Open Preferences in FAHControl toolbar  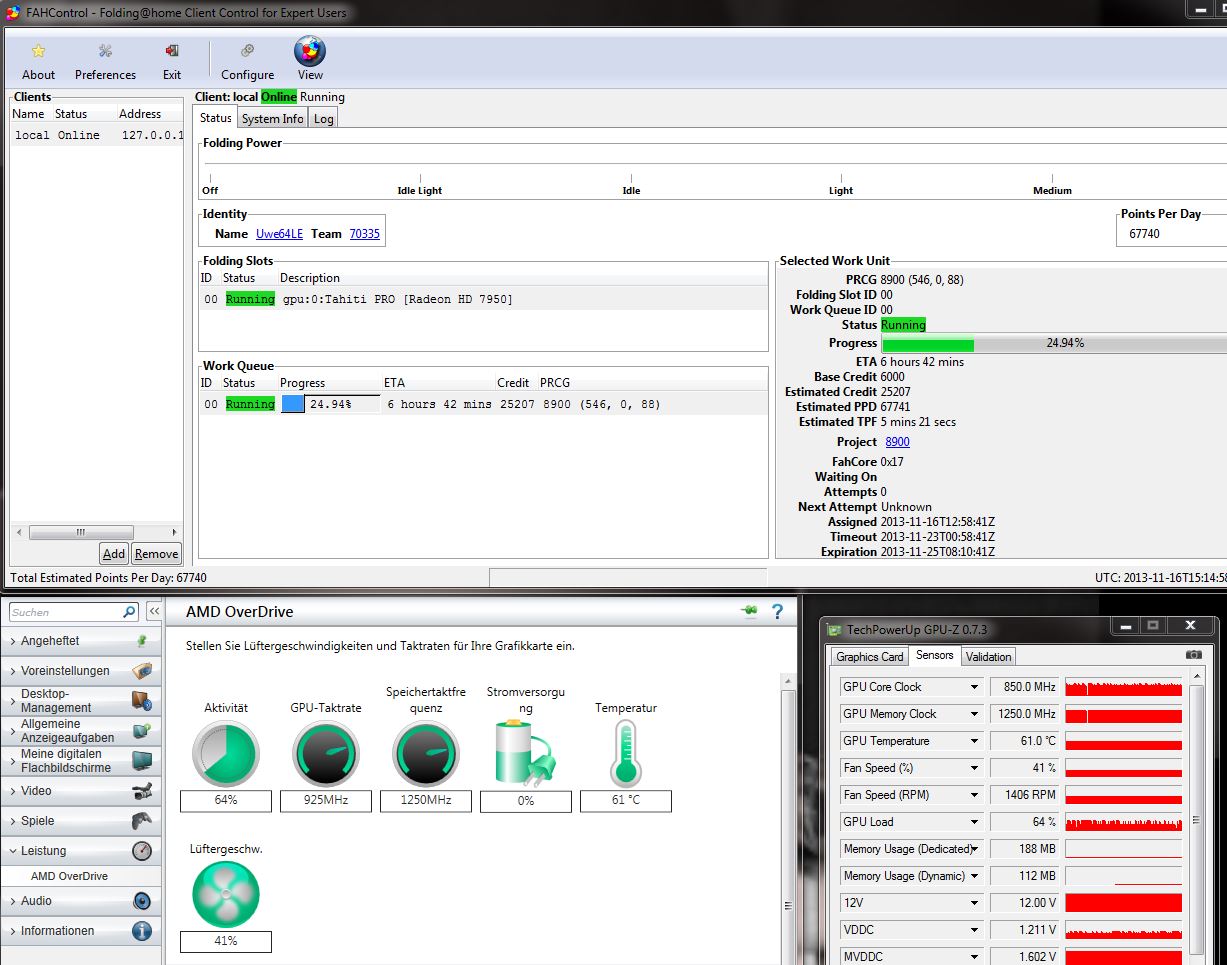105,62
